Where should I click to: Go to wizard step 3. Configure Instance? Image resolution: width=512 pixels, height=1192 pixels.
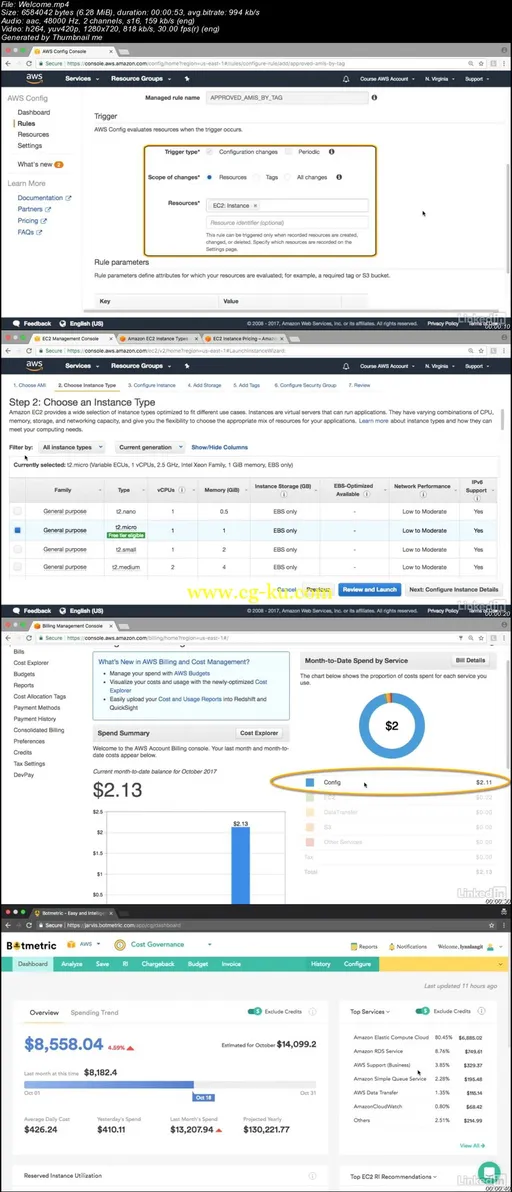[x=152, y=385]
